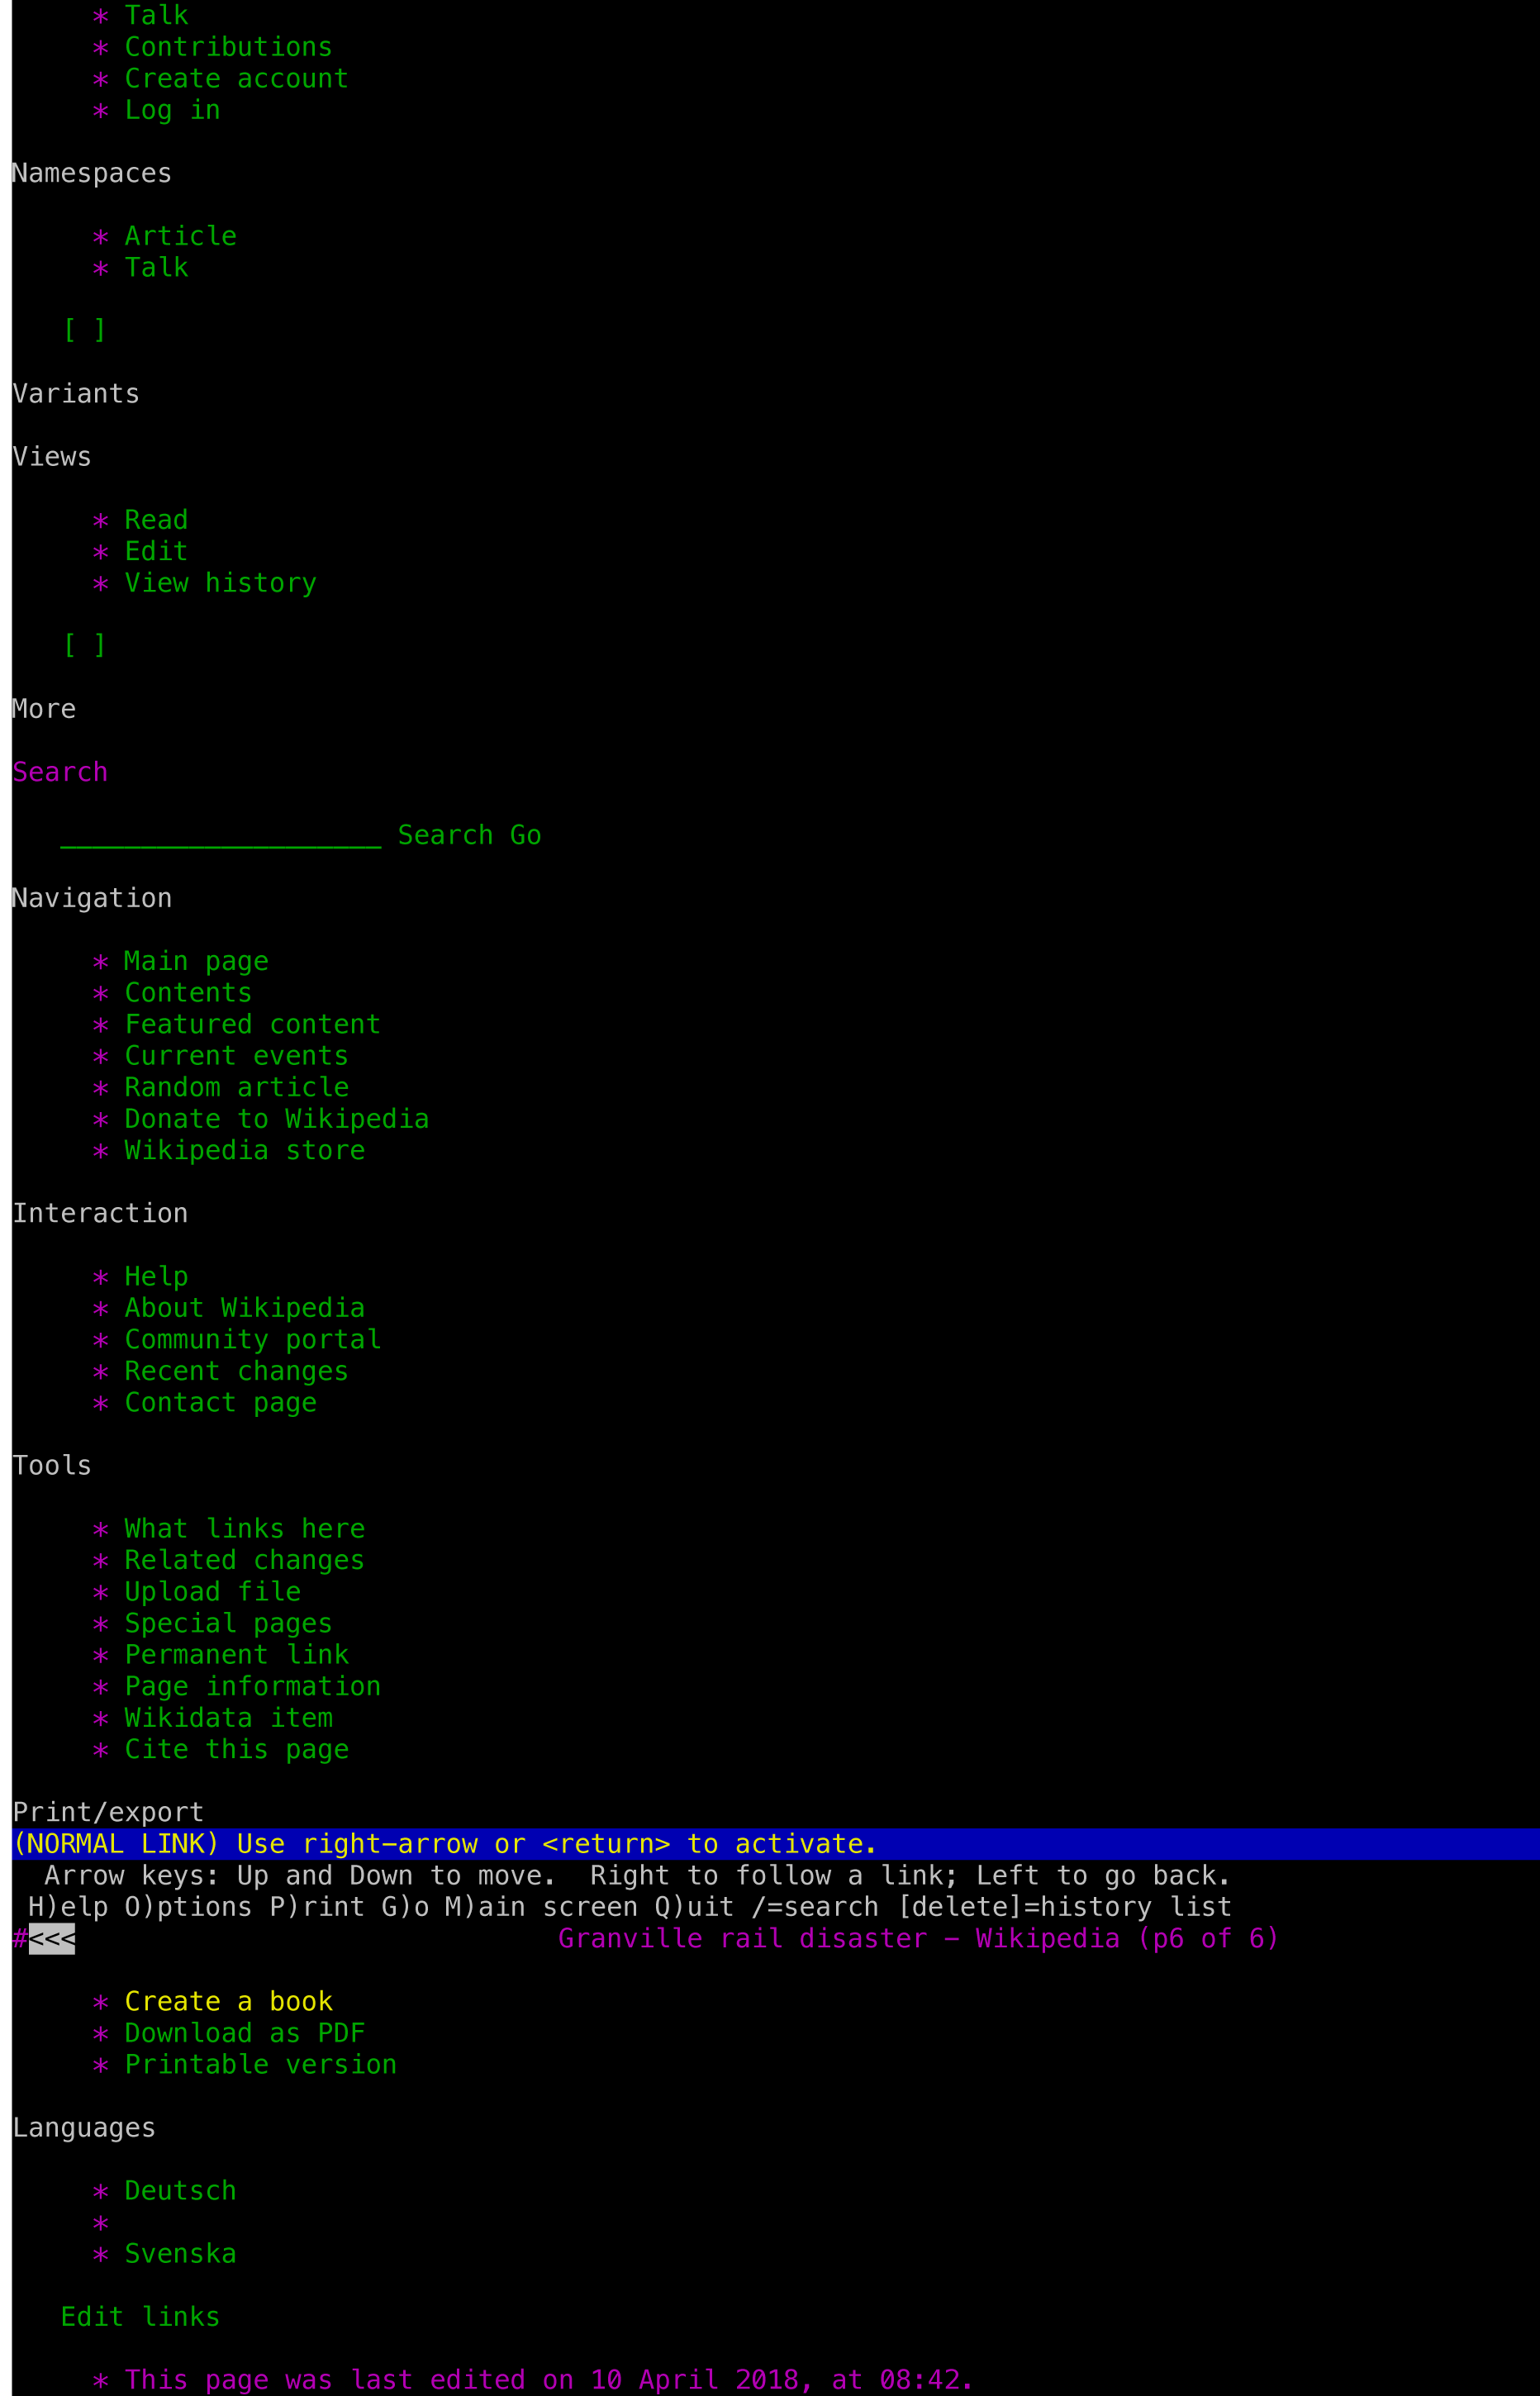Image resolution: width=1540 pixels, height=2396 pixels.
Task: Open Contact page link
Action: (220, 1402)
